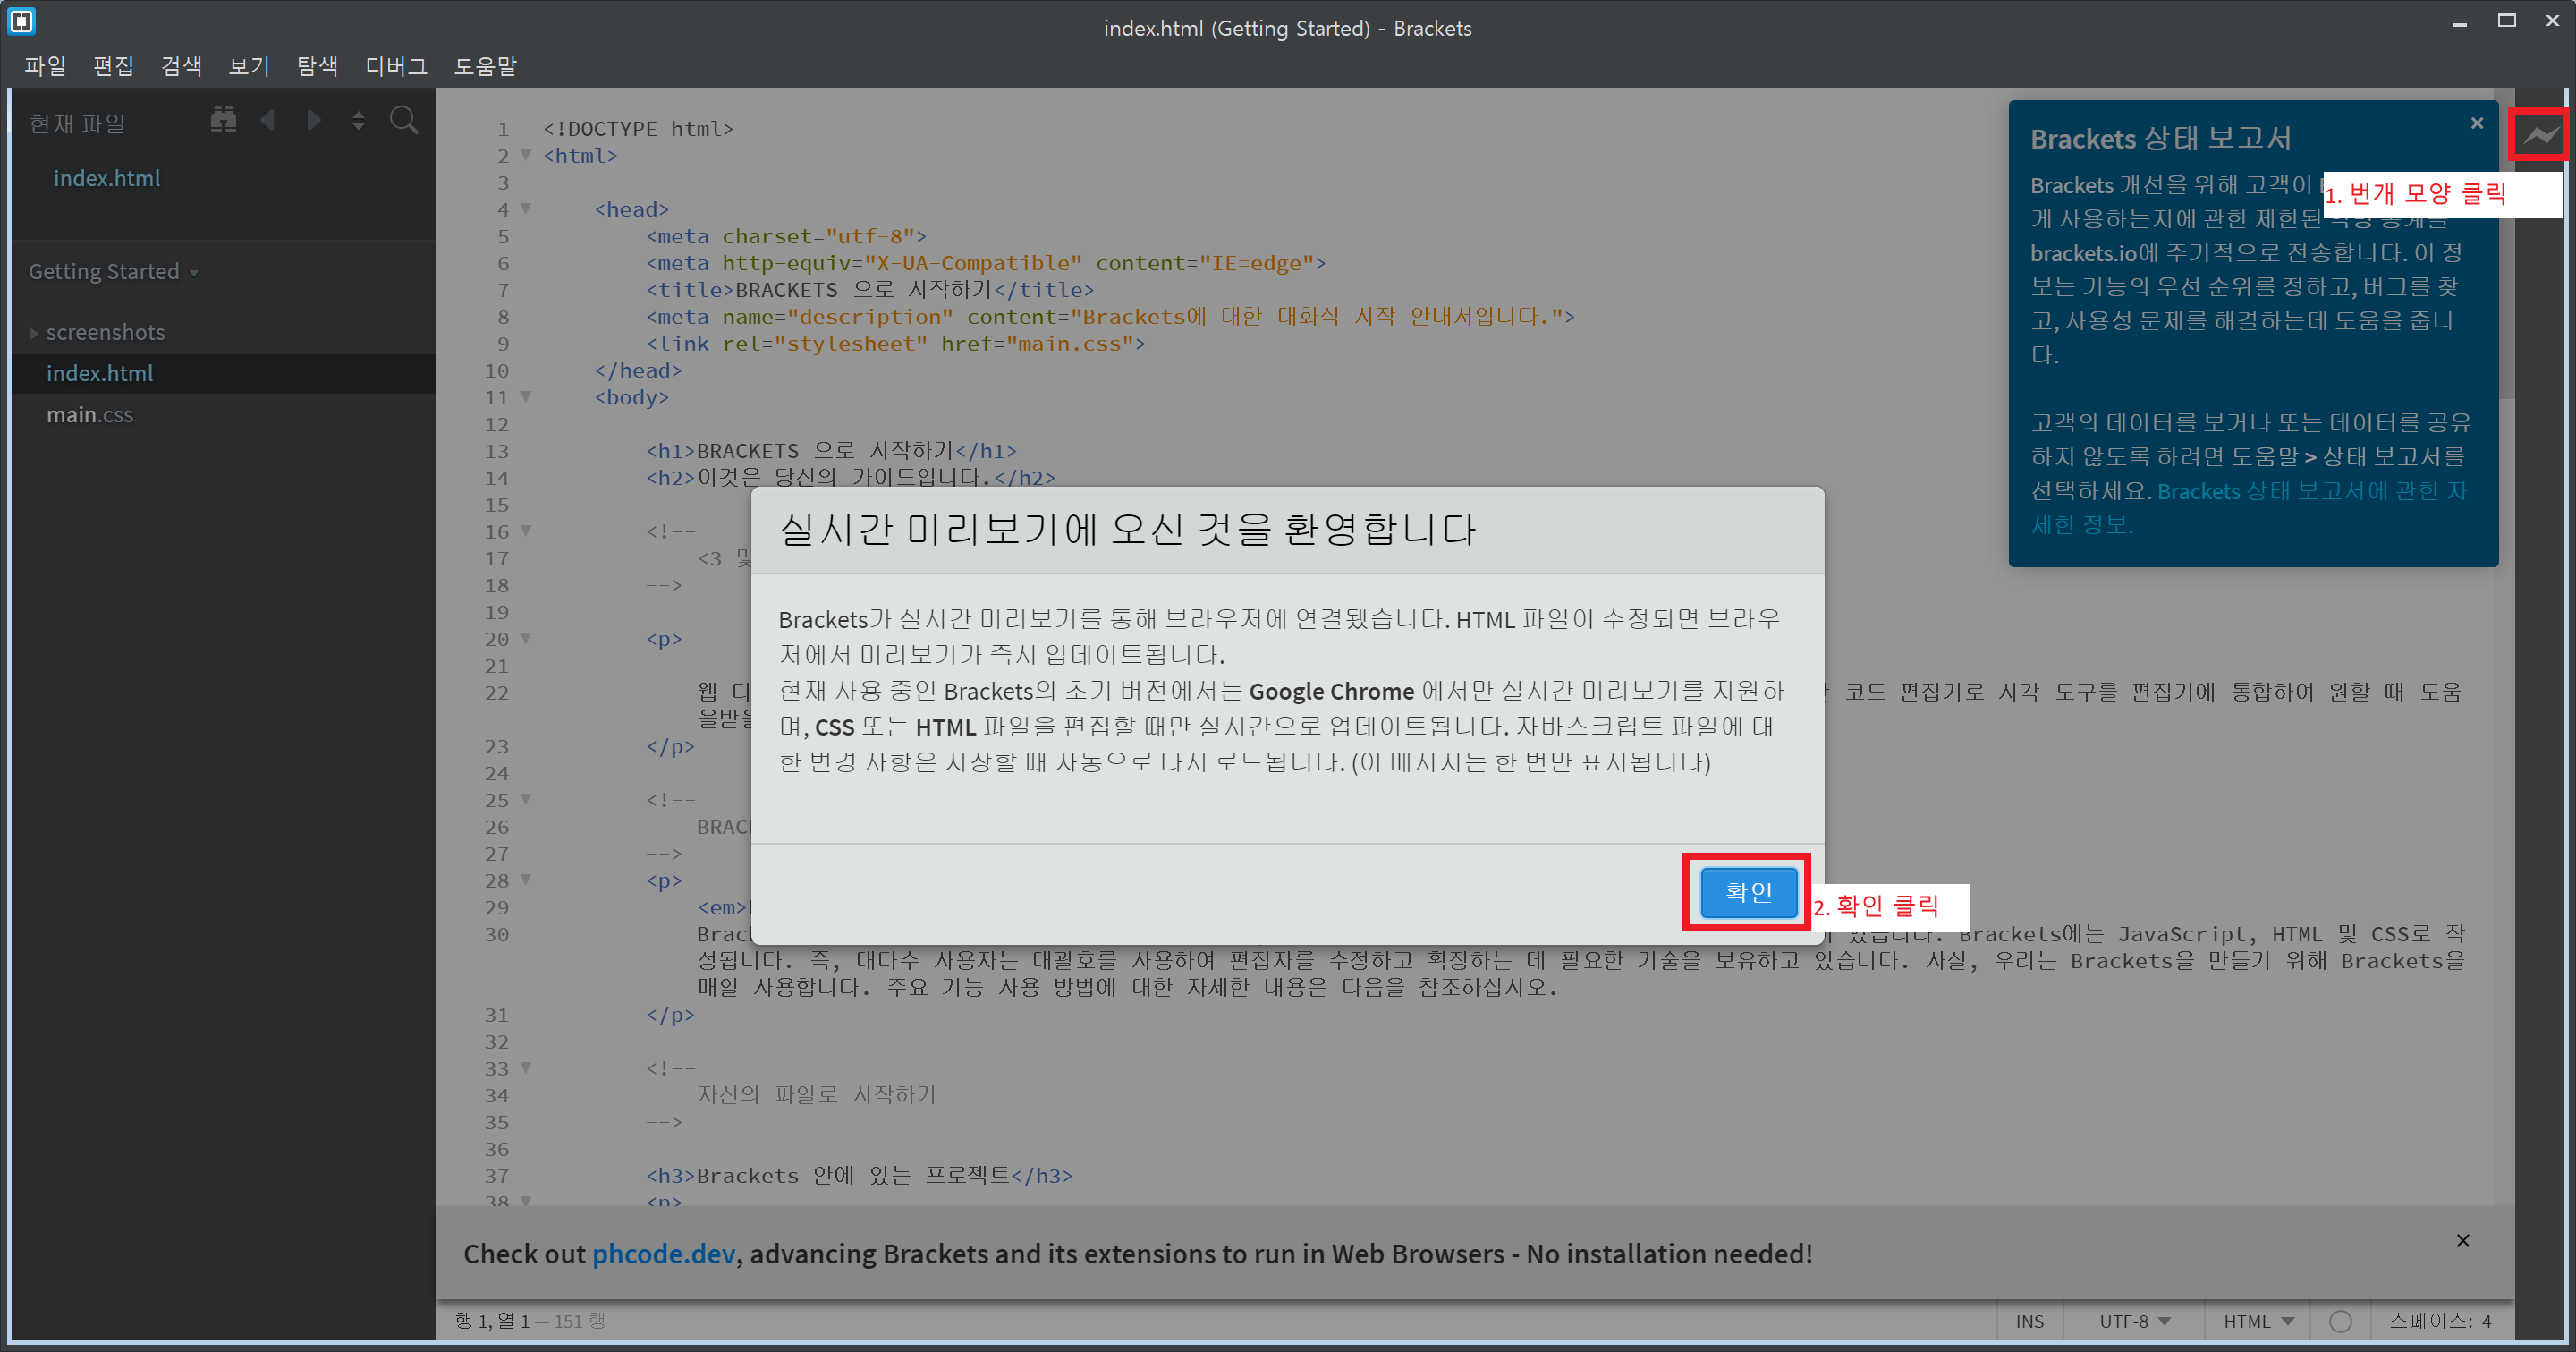Screen dimensions: 2576x1352
Task: Open the UTF-8 encoding dropdown
Action: [x=2134, y=1321]
